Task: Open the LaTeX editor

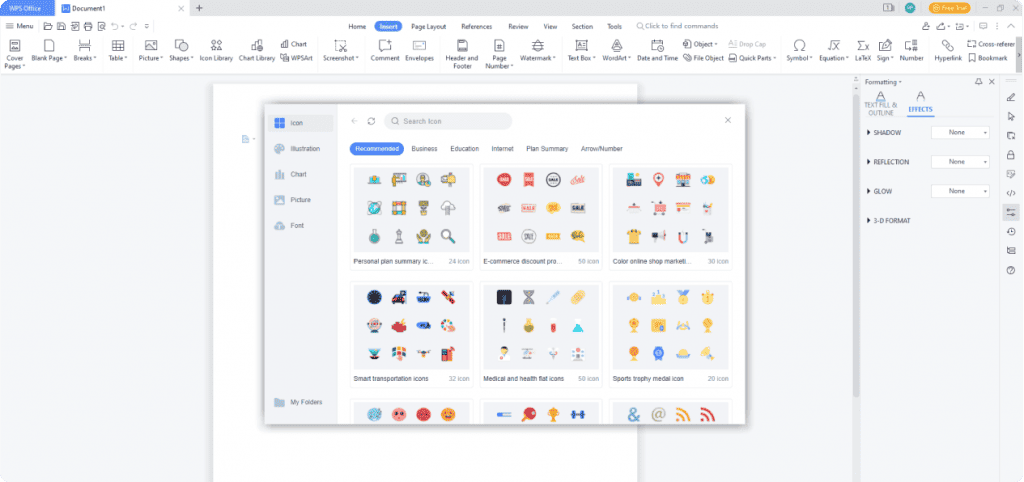Action: click(x=863, y=50)
